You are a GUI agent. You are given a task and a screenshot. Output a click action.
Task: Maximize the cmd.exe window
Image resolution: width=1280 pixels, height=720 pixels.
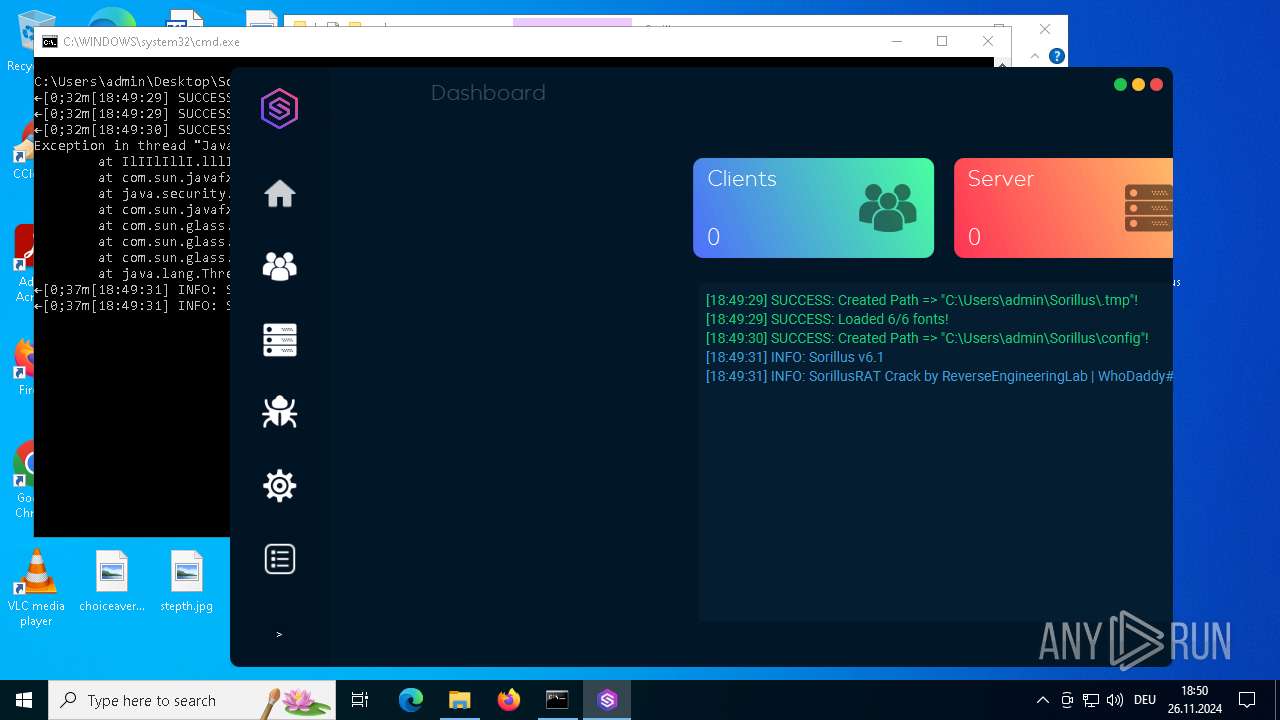pos(942,41)
